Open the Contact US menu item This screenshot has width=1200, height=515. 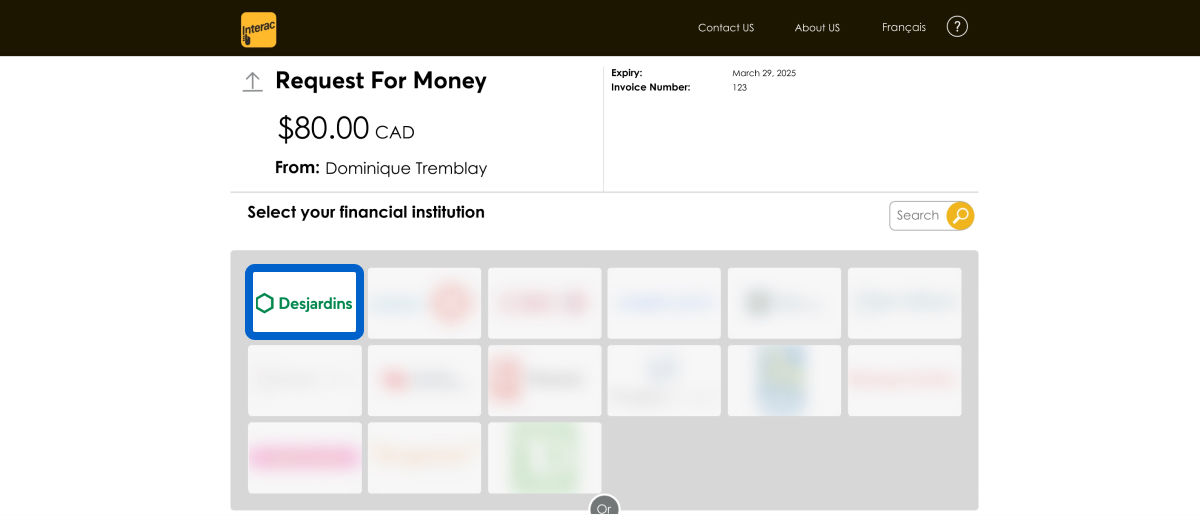[726, 28]
